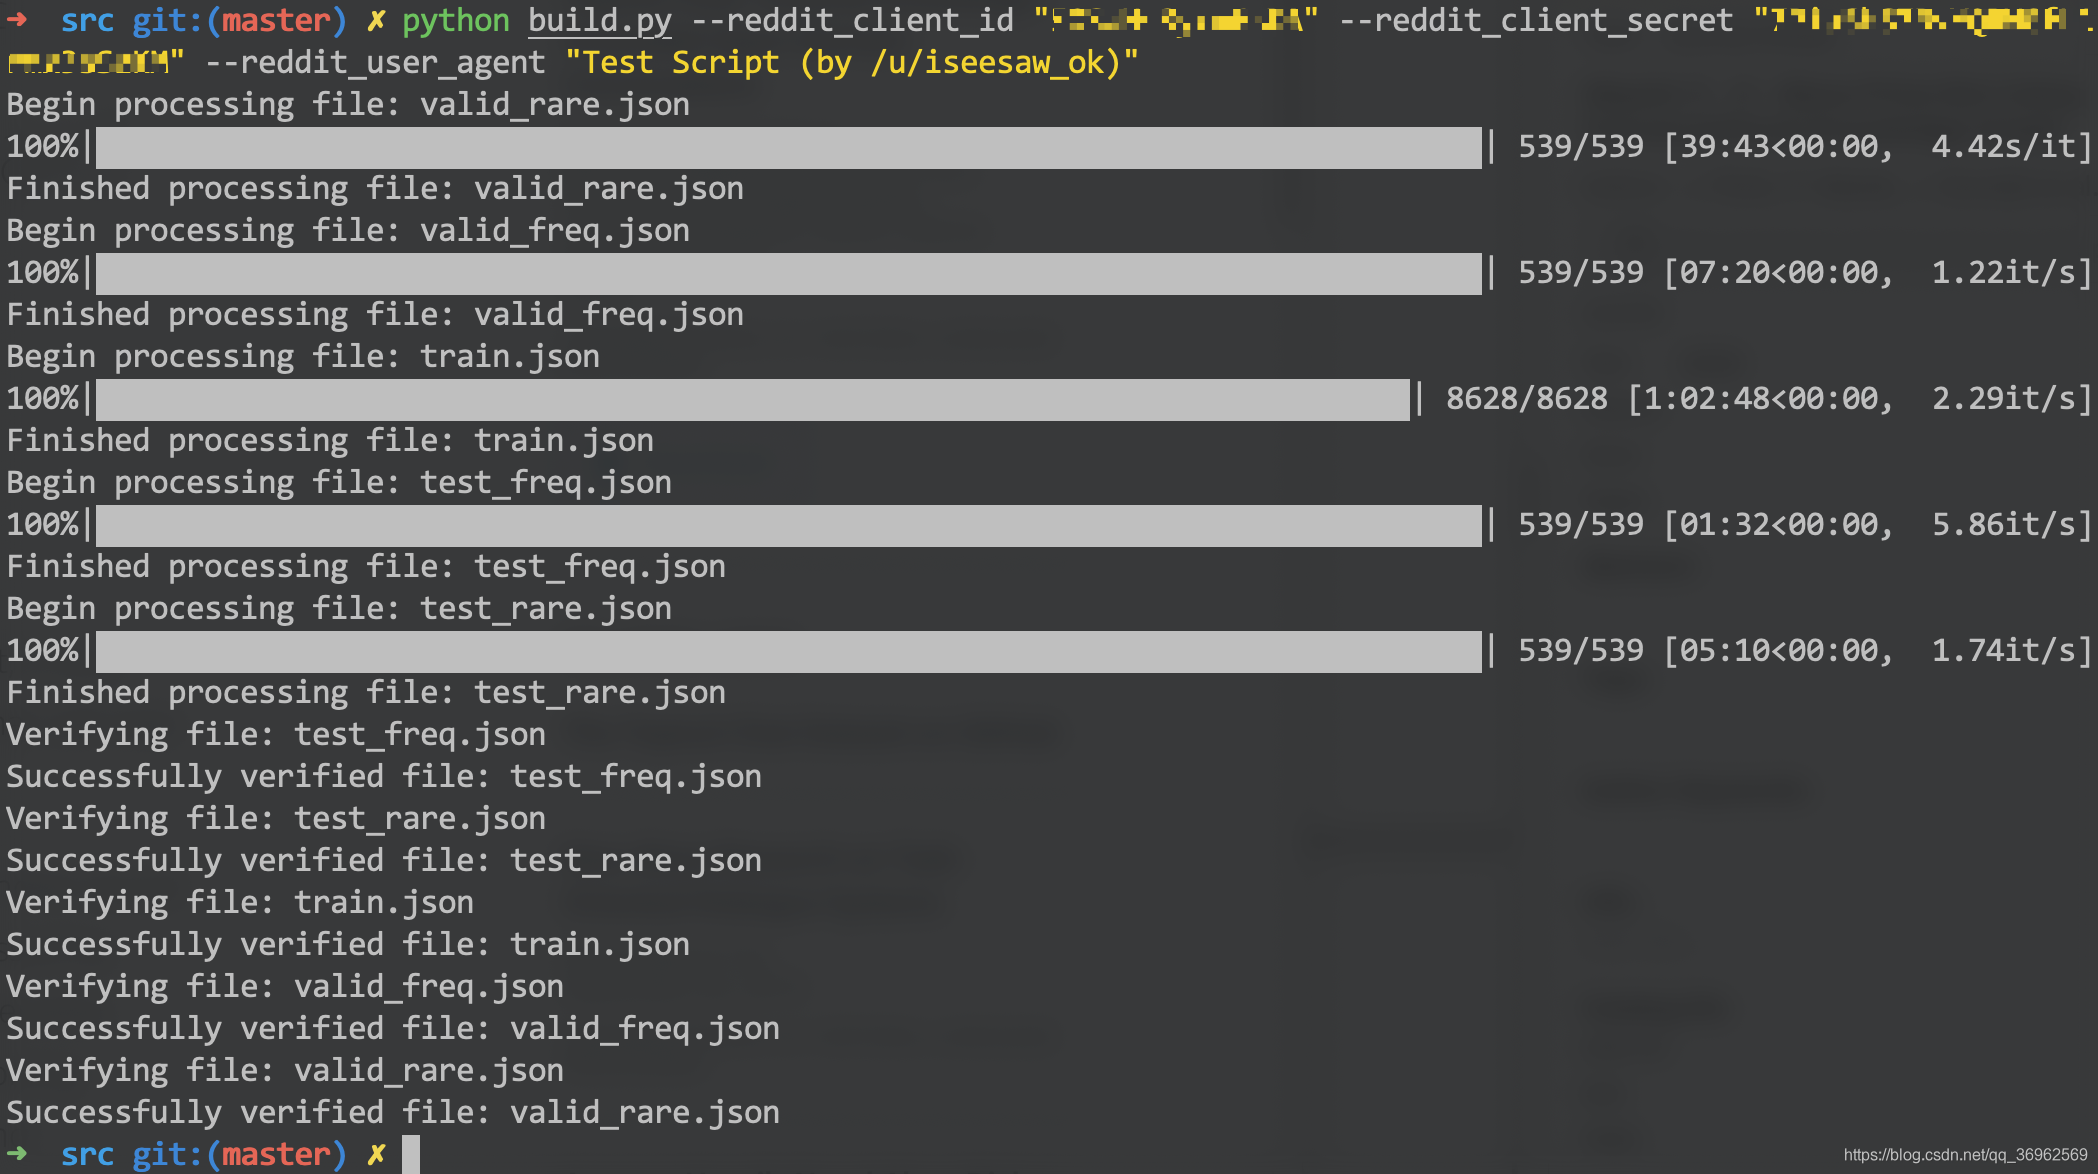
Task: Click the yellow X dirty marker after master at top
Action: tap(376, 20)
